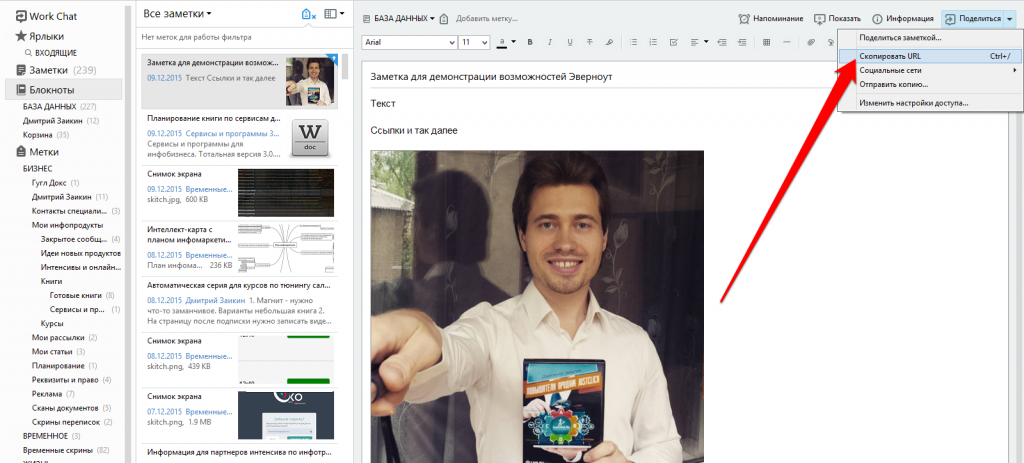Click the Добавить метку field
This screenshot has width=1024, height=463.
click(x=487, y=19)
